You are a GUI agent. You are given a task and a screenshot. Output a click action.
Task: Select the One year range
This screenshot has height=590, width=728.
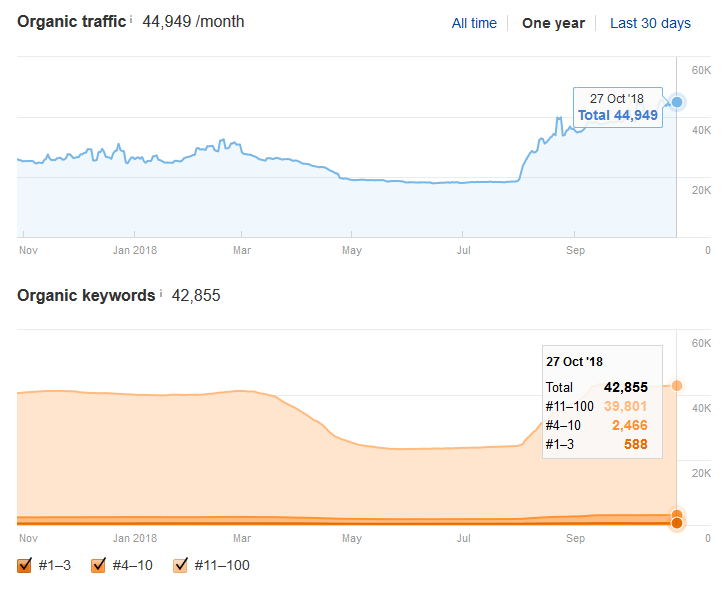553,23
